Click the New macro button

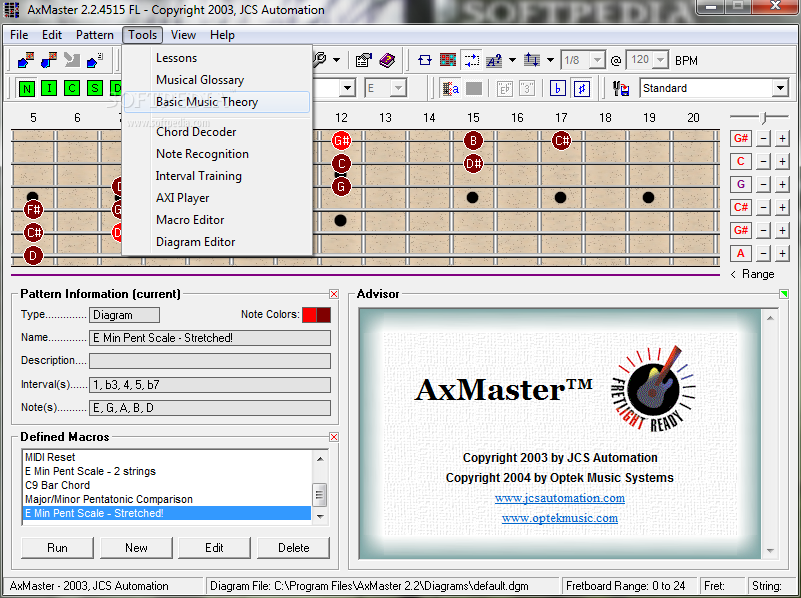(136, 547)
